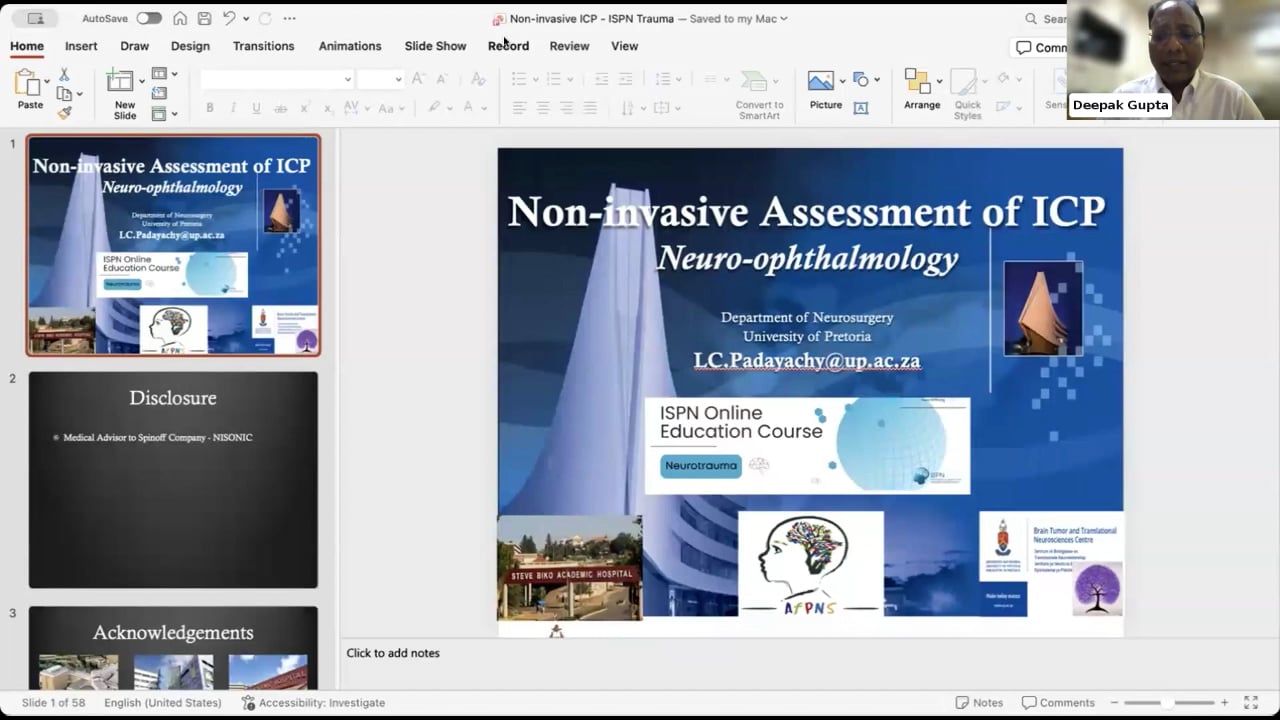1280x720 pixels.
Task: Open the more options ellipsis in title bar
Action: pos(290,18)
